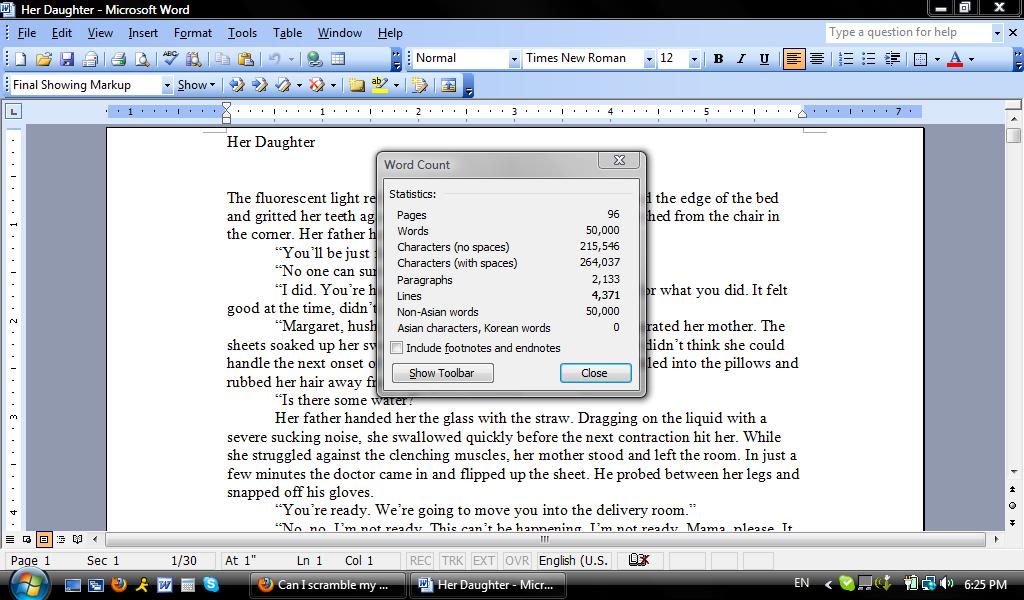Open the Show markup dropdown
The width and height of the screenshot is (1024, 600).
coord(196,85)
